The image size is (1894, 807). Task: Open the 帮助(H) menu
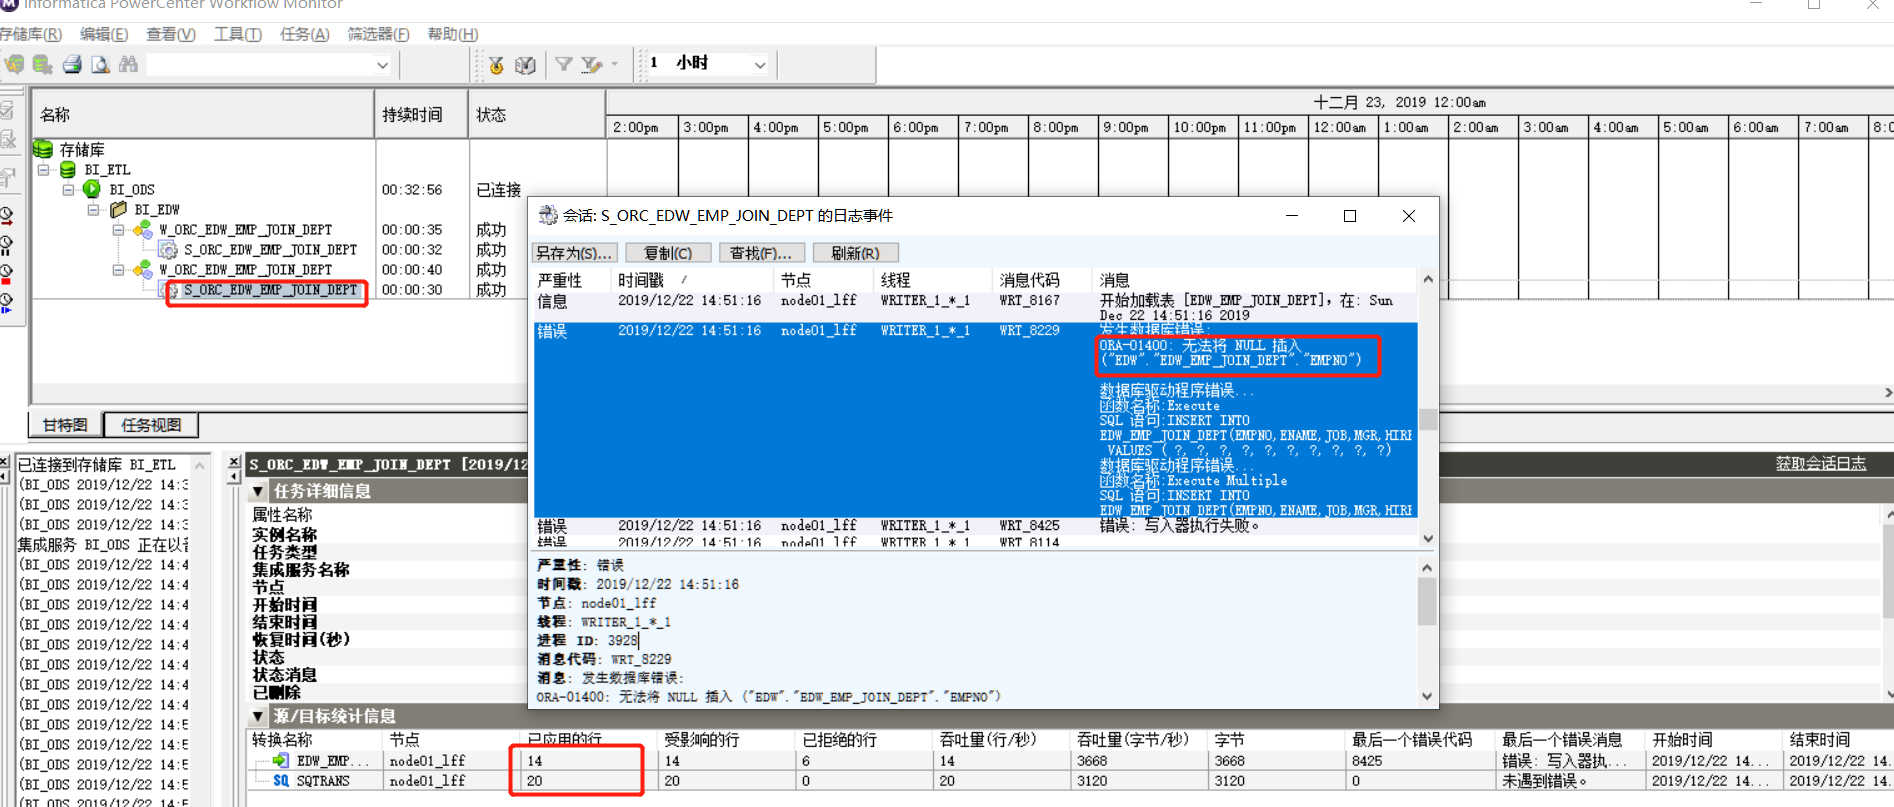453,34
